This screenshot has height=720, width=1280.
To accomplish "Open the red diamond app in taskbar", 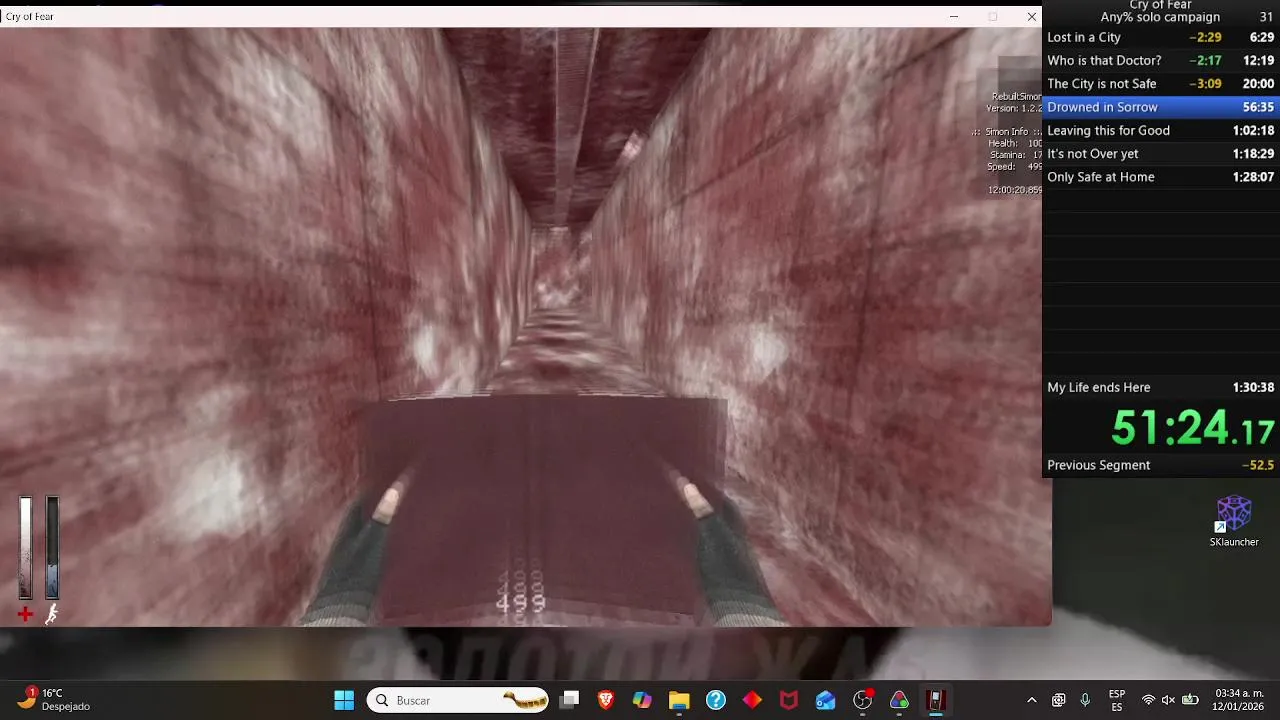I will point(752,700).
